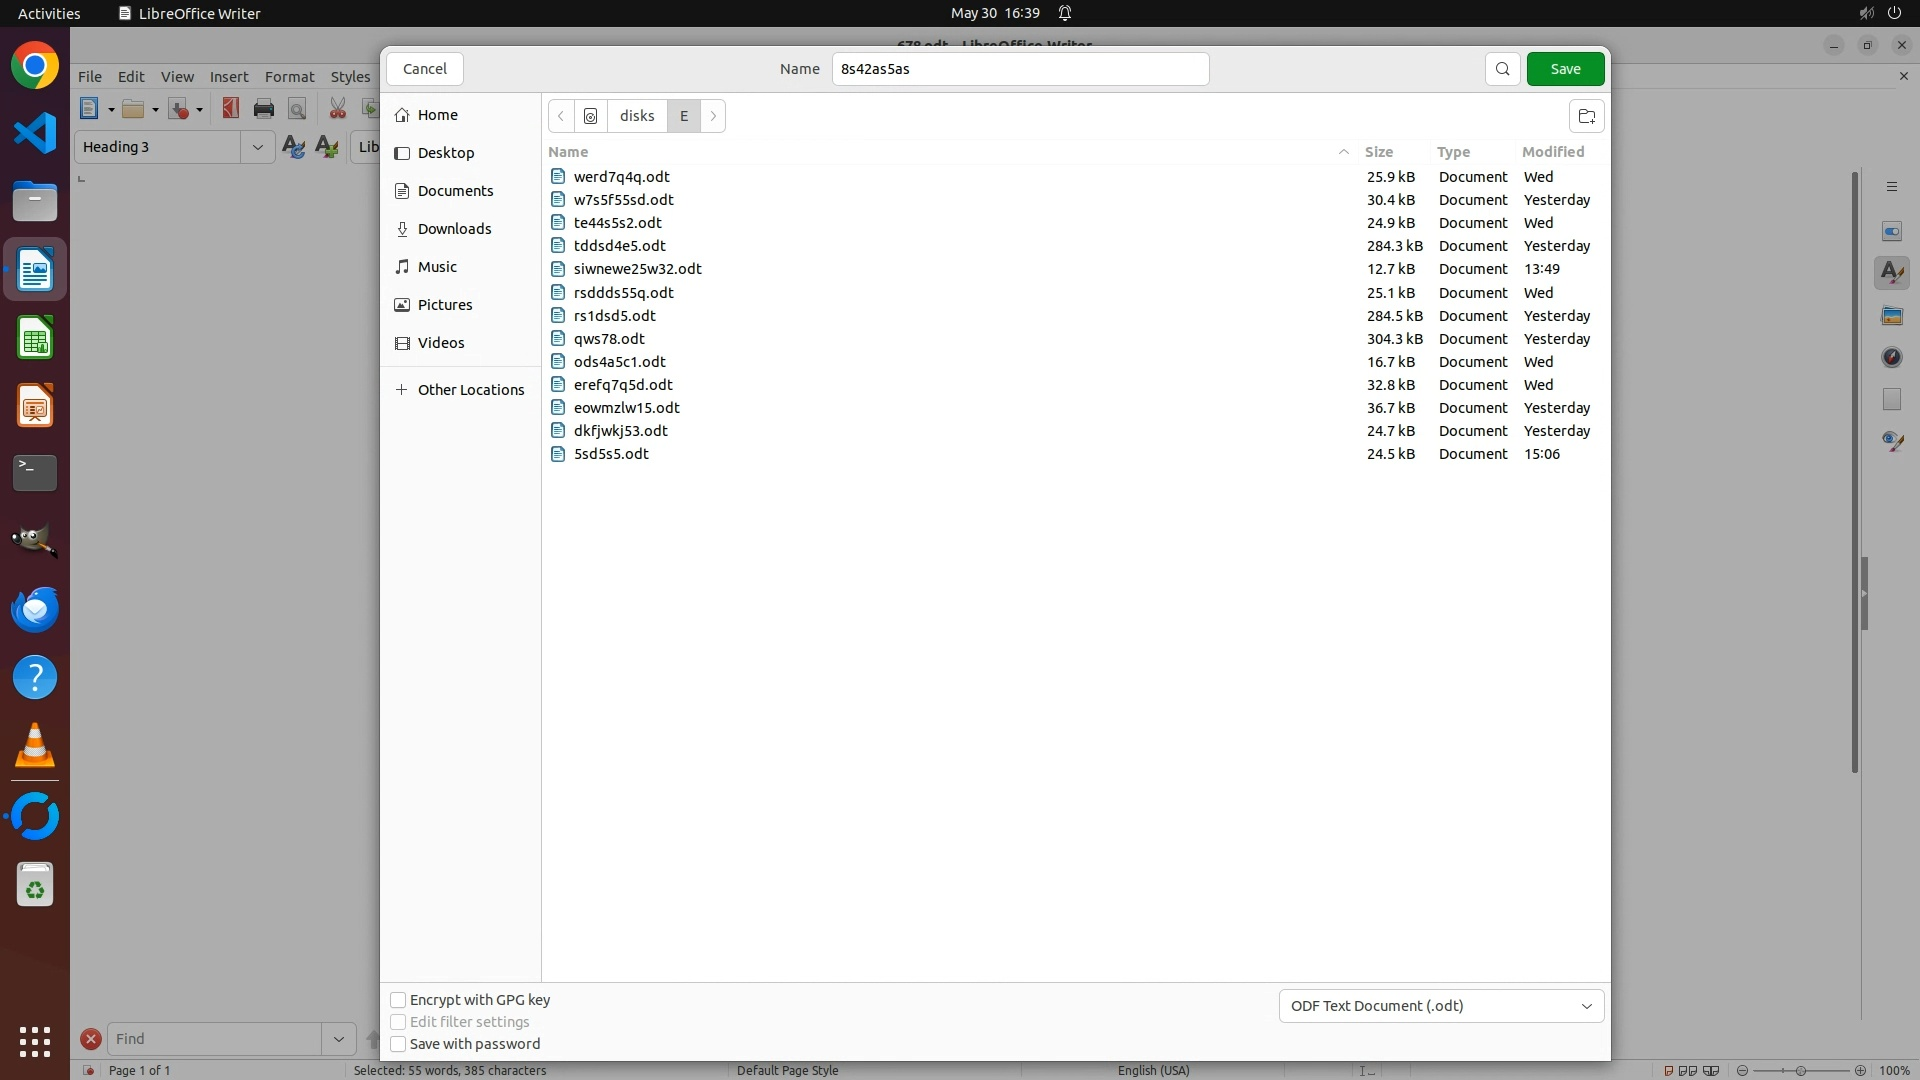Open the sidebar Gallery panel icon
Image resolution: width=1920 pixels, height=1080 pixels.
click(x=1891, y=316)
